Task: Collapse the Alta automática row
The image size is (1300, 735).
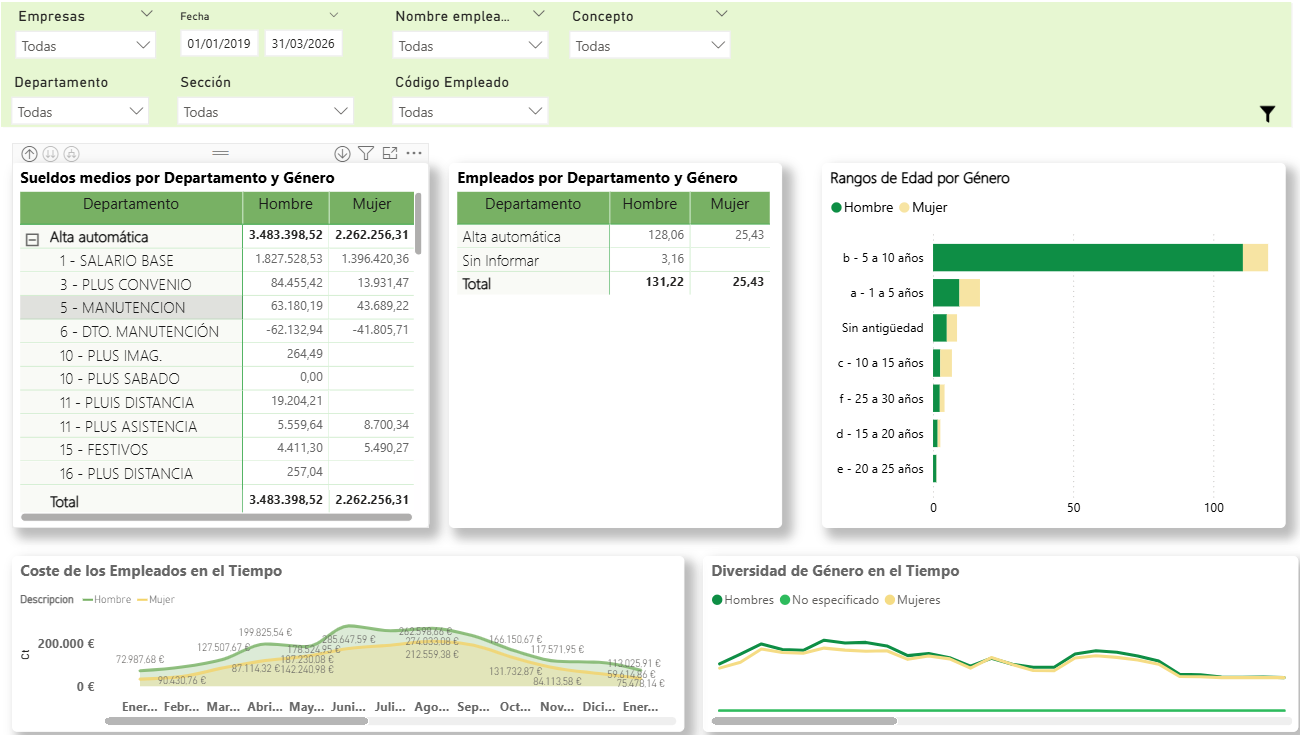Action: point(32,238)
